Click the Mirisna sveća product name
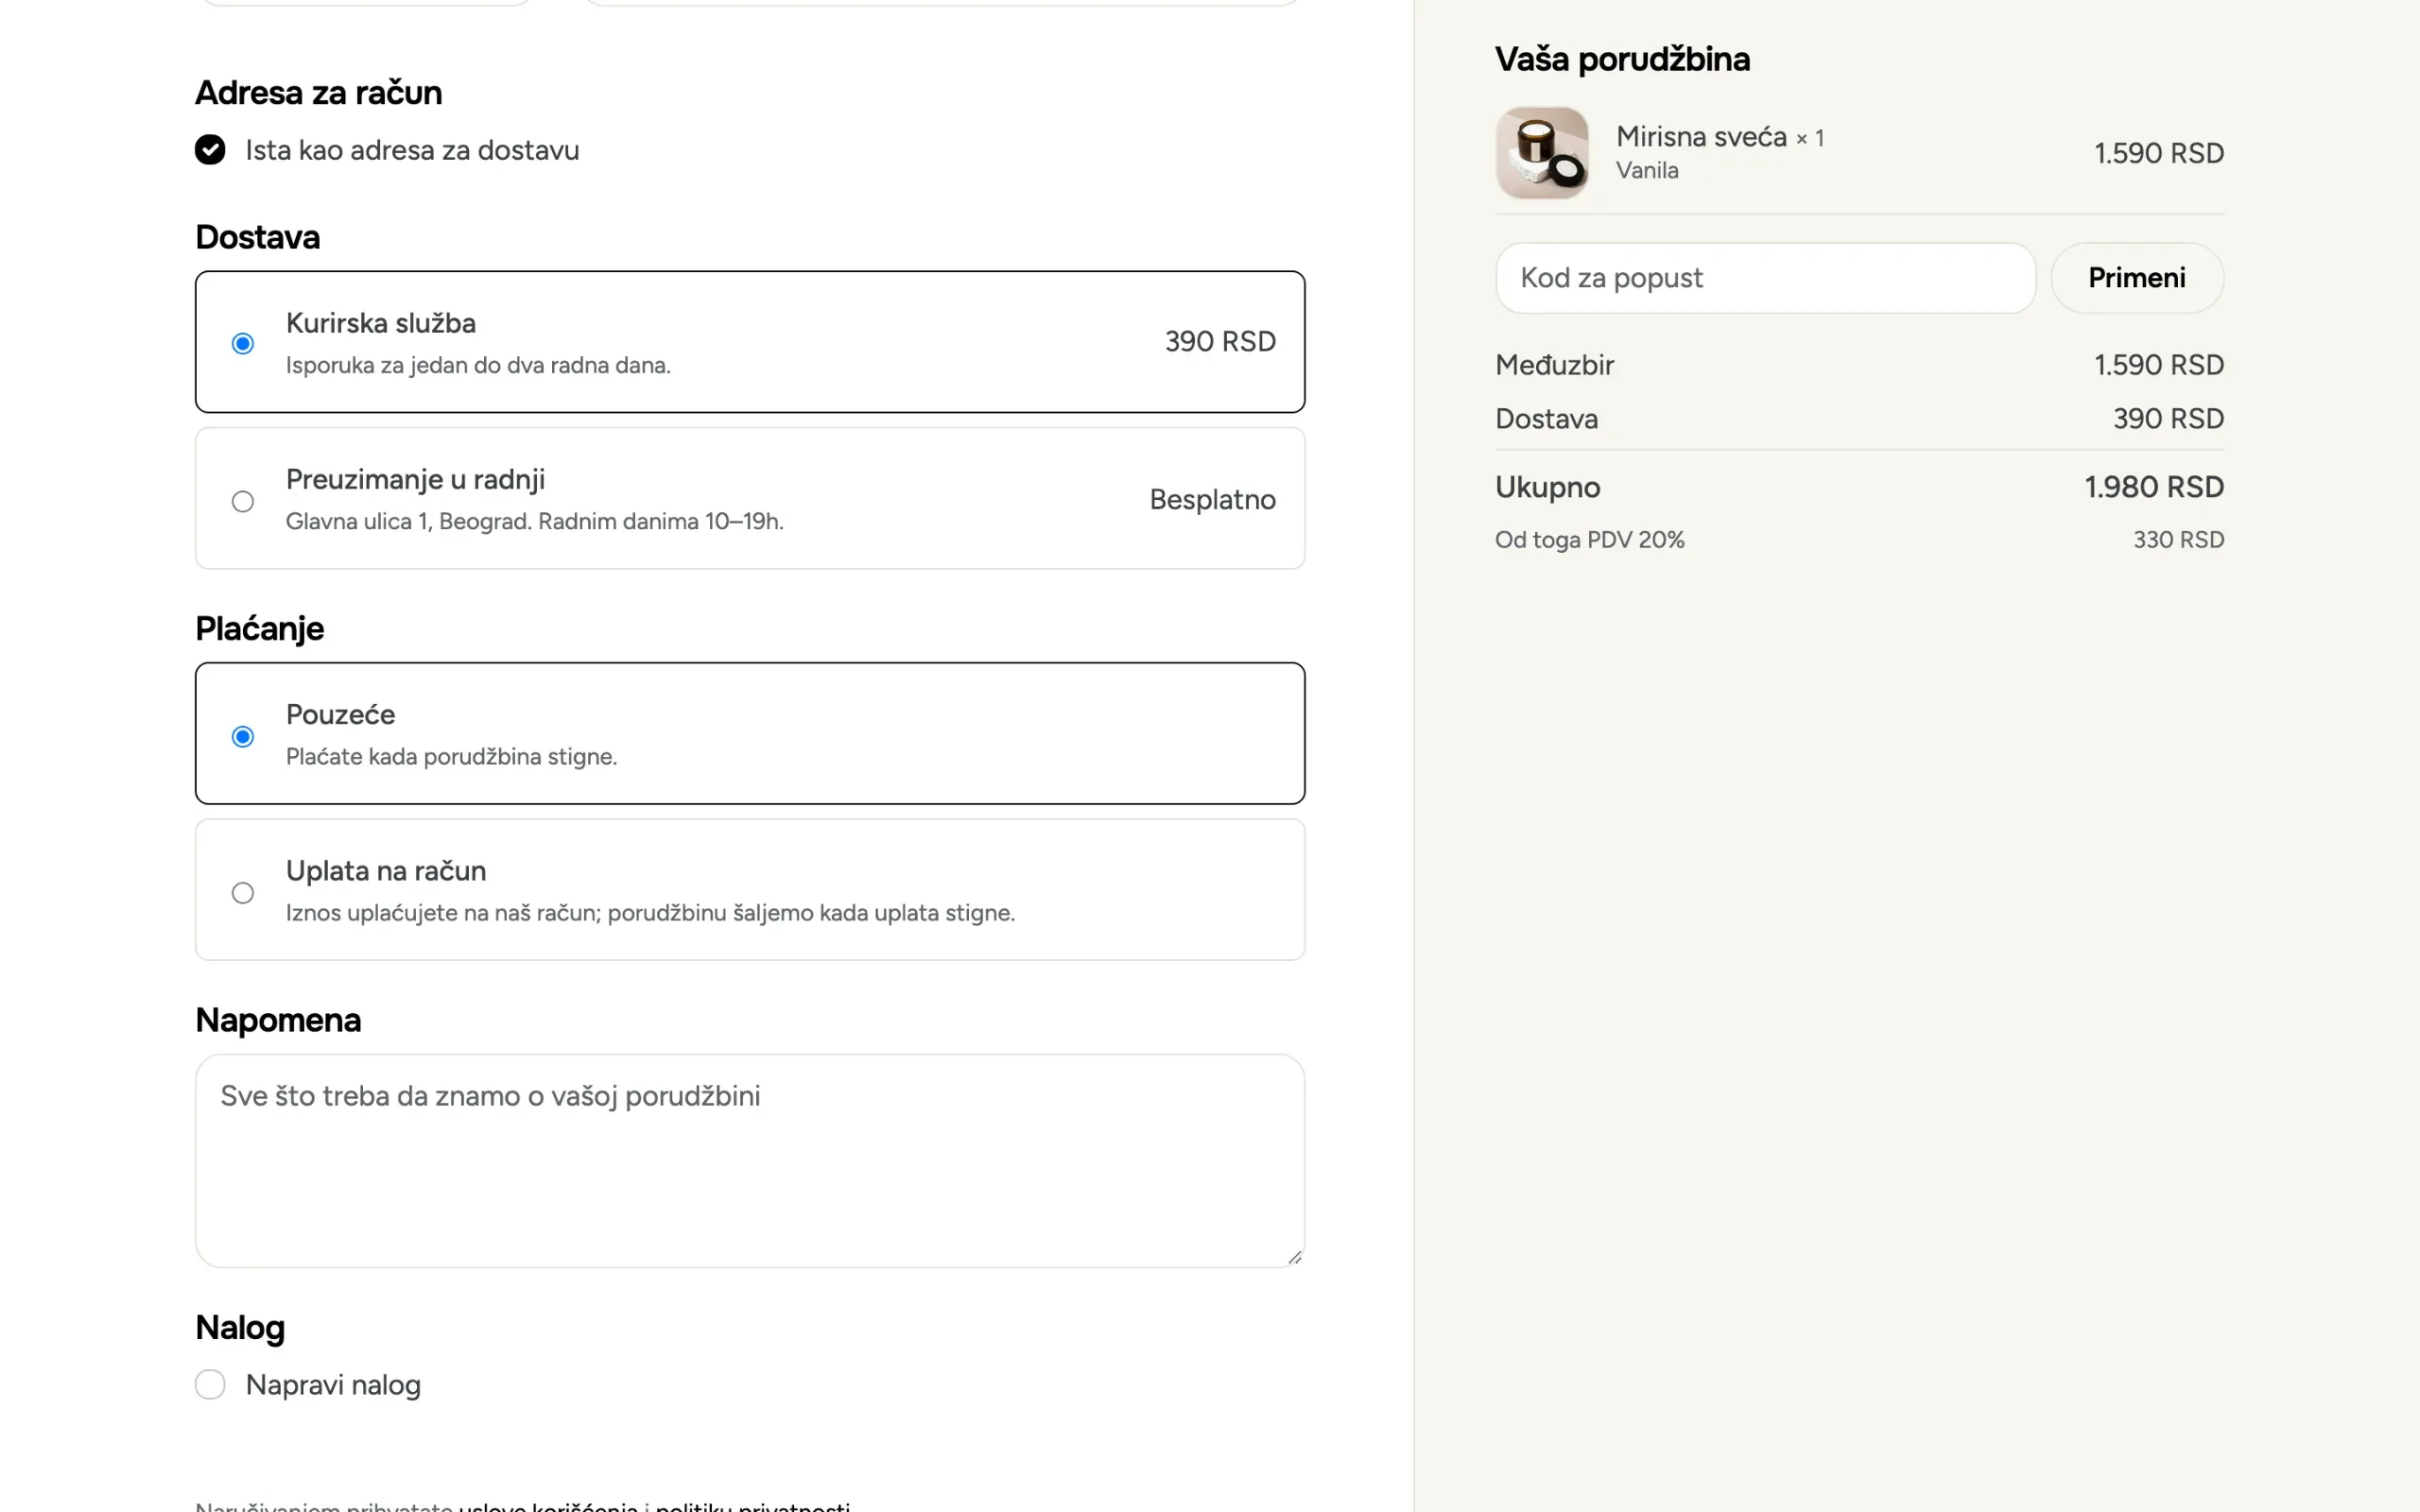 coord(1702,137)
